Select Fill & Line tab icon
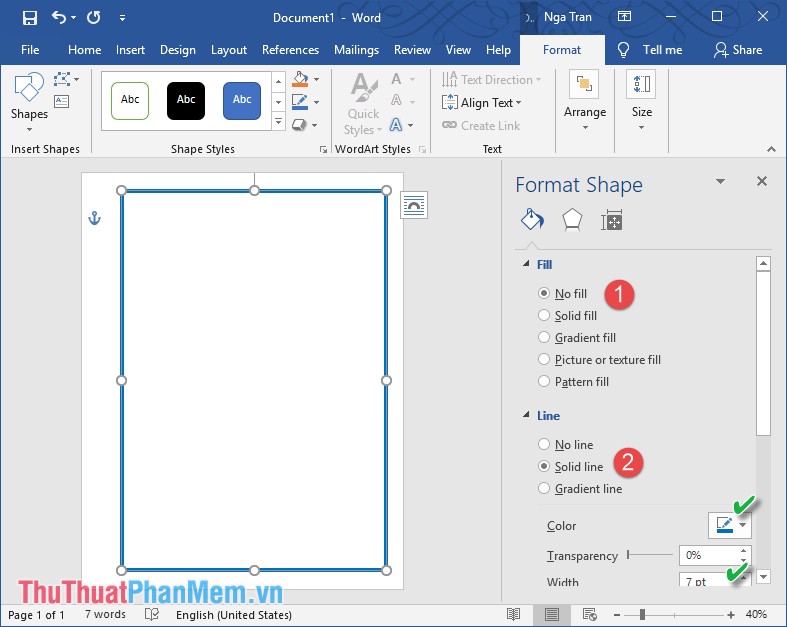This screenshot has width=787, height=627. tap(532, 219)
